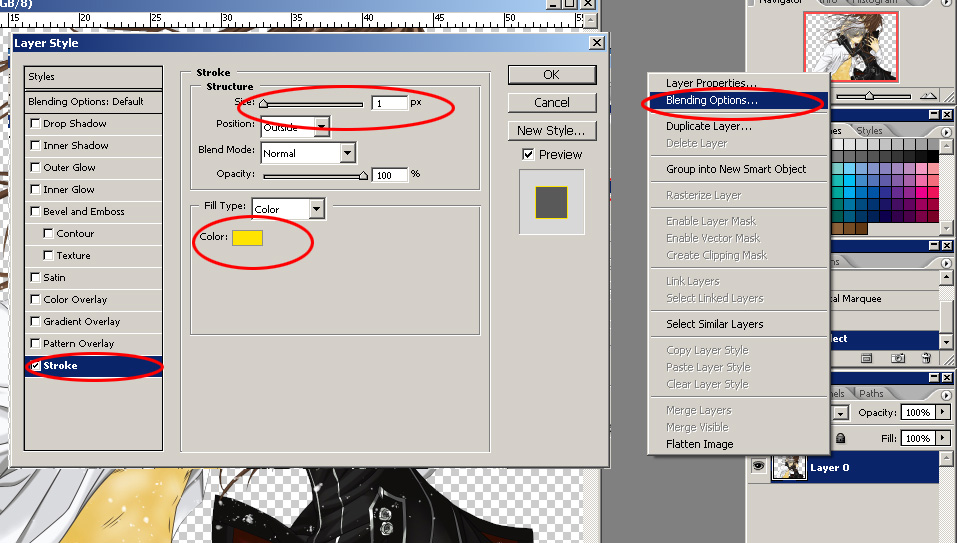Open the Blend Mode dropdown set to Normal

pos(347,153)
